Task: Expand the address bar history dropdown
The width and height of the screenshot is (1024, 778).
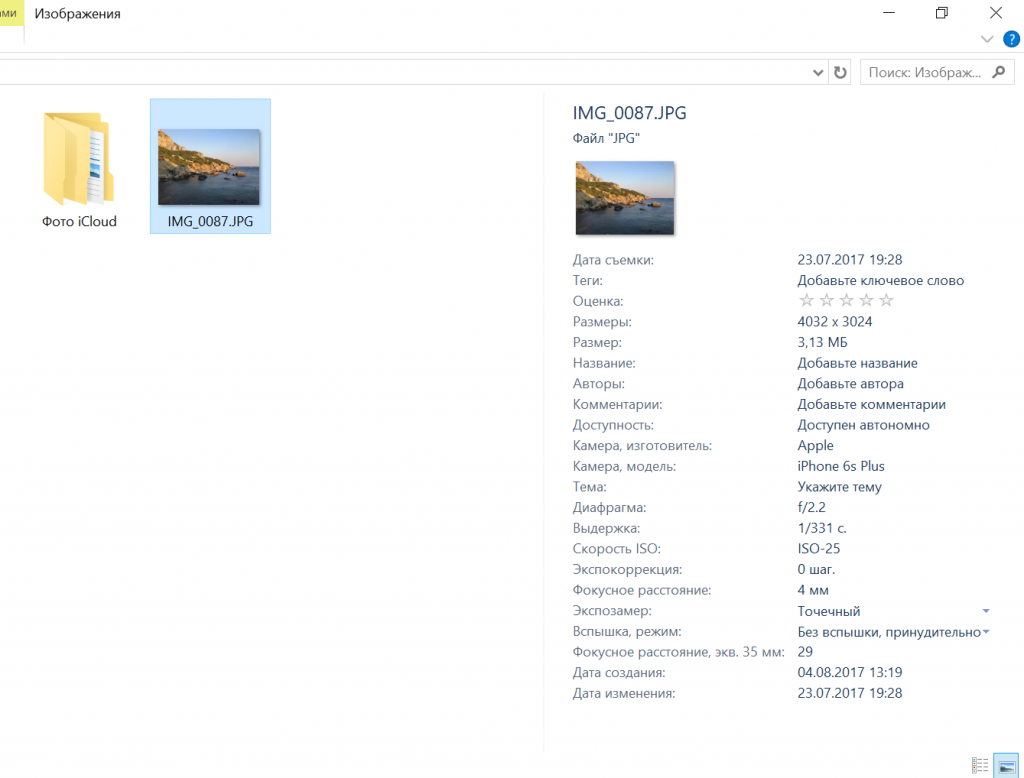Action: [818, 73]
